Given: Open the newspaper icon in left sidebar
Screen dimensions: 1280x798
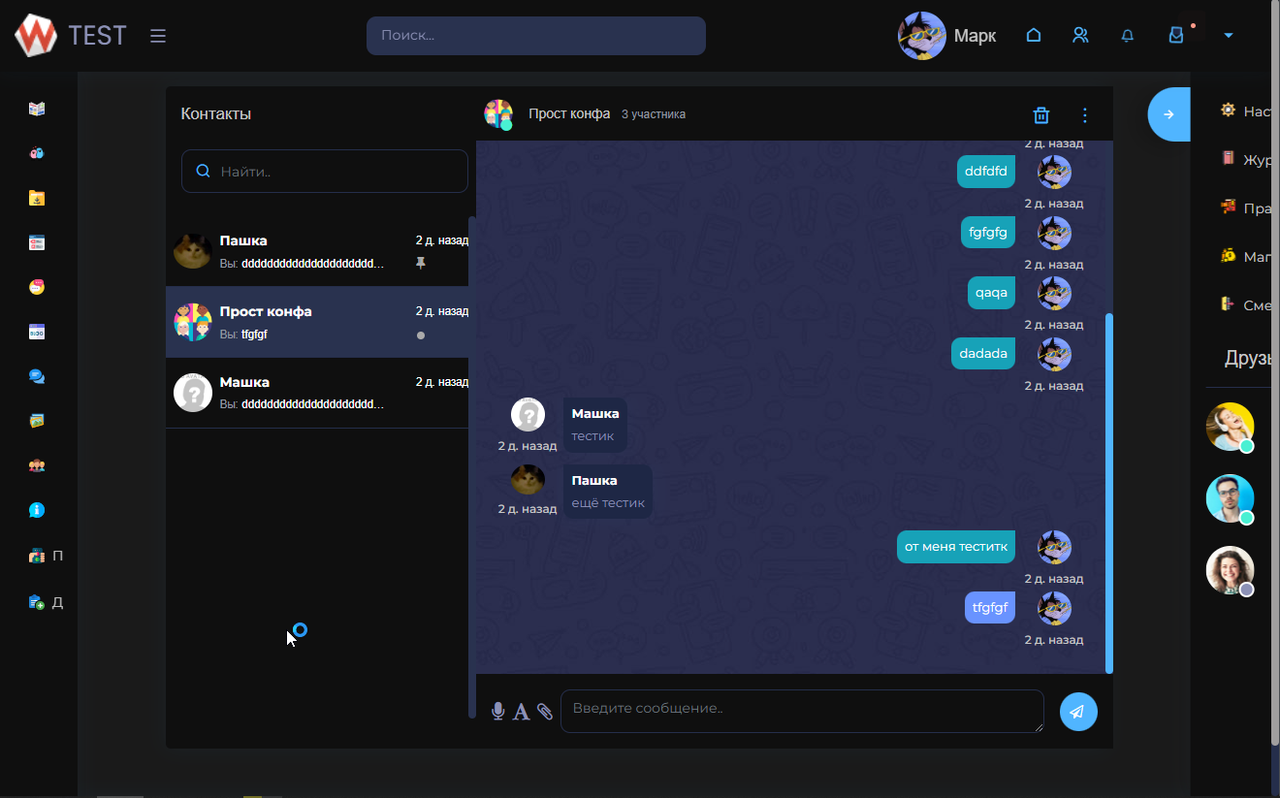Looking at the screenshot, I should (x=37, y=109).
